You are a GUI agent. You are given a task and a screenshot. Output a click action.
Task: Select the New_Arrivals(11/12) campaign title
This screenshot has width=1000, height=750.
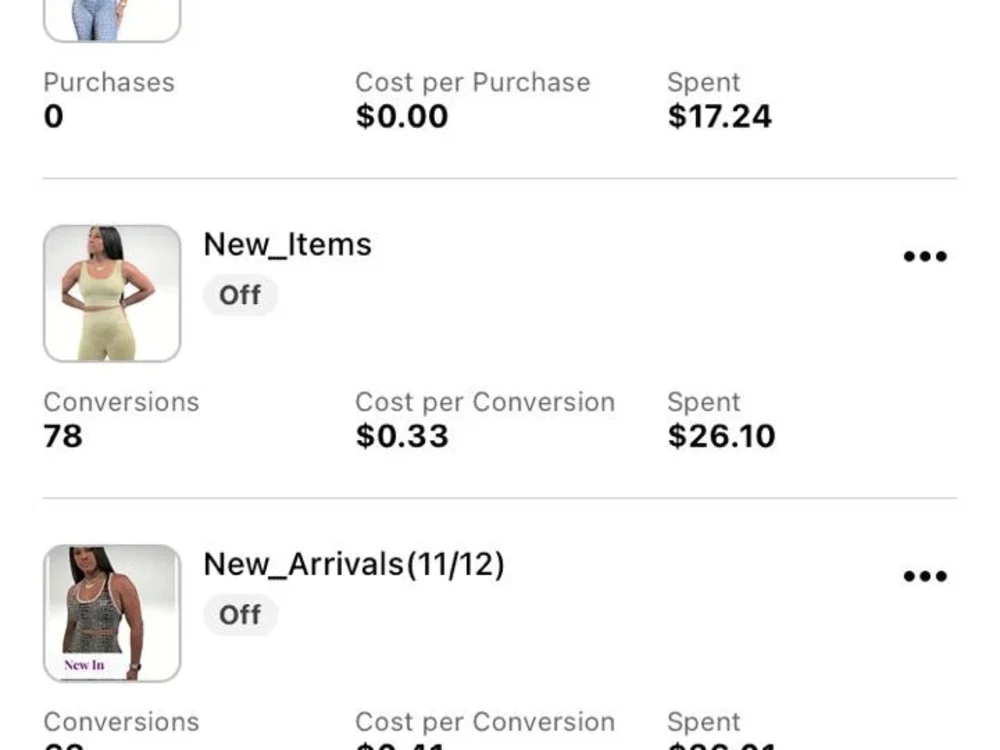coord(354,565)
